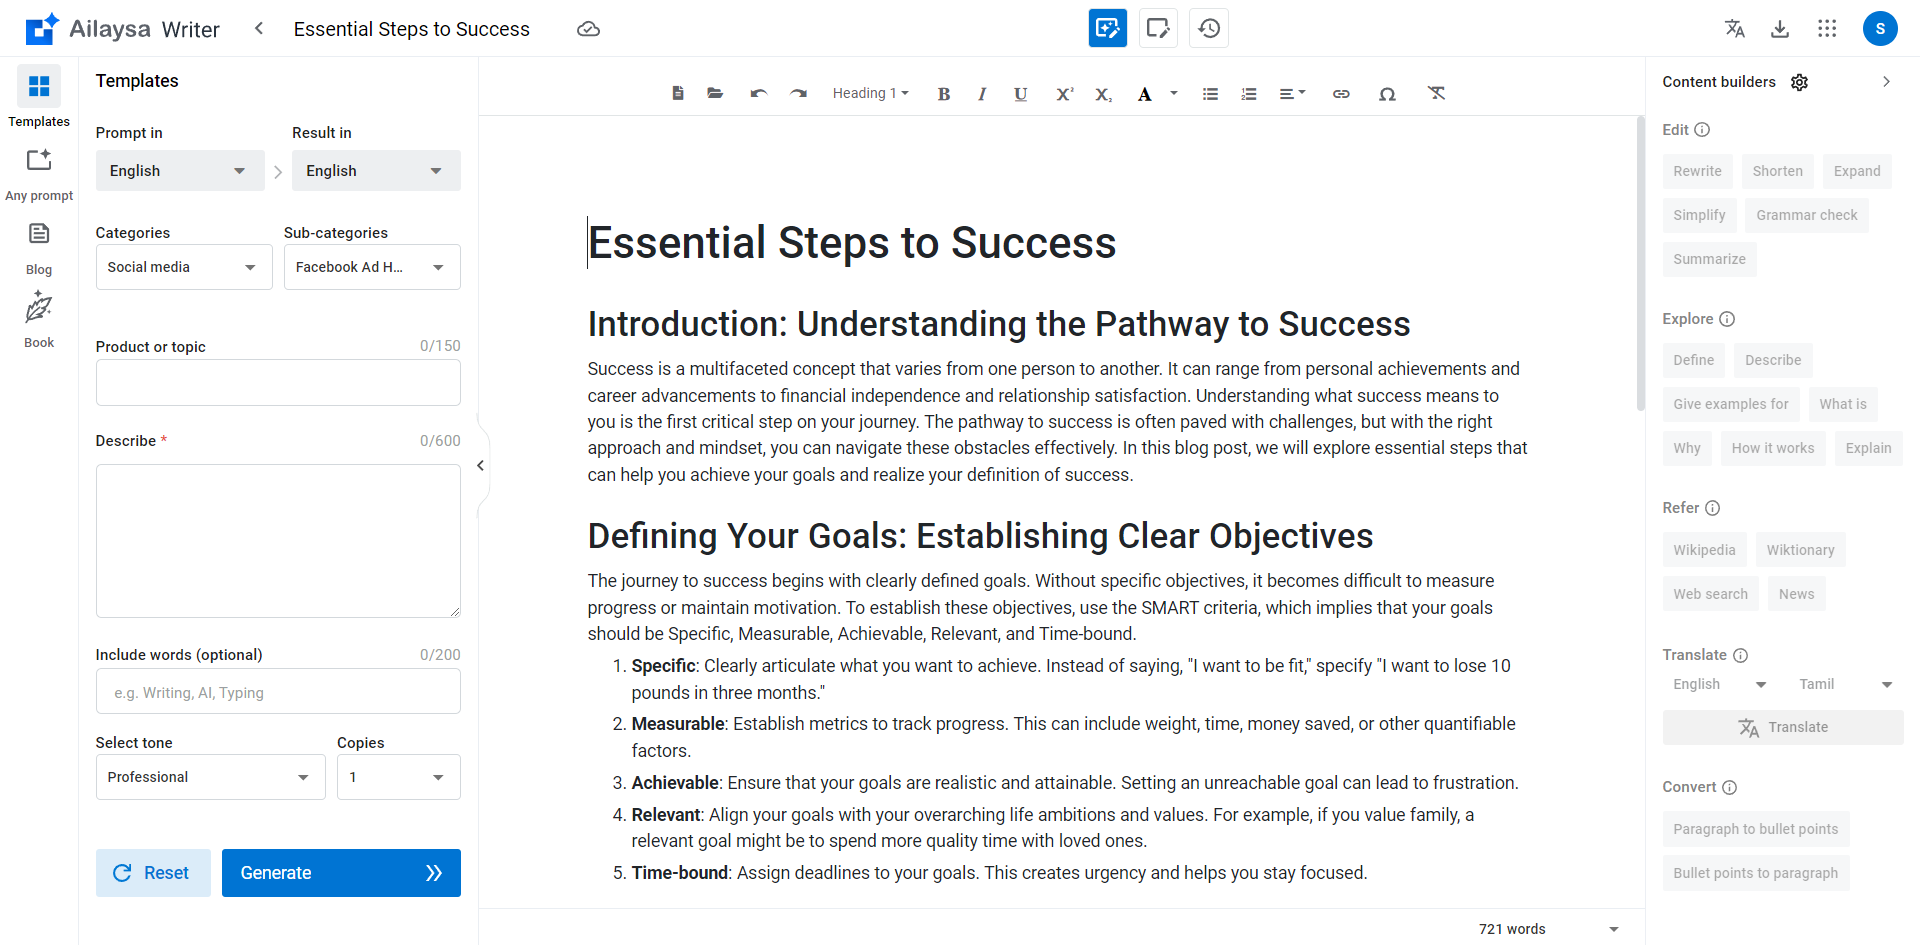
Task: Click the cloud saved status icon
Action: click(x=589, y=29)
